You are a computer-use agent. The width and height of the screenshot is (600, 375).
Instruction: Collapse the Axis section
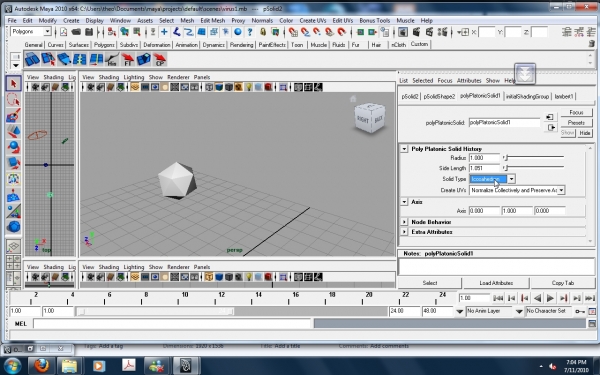404,201
